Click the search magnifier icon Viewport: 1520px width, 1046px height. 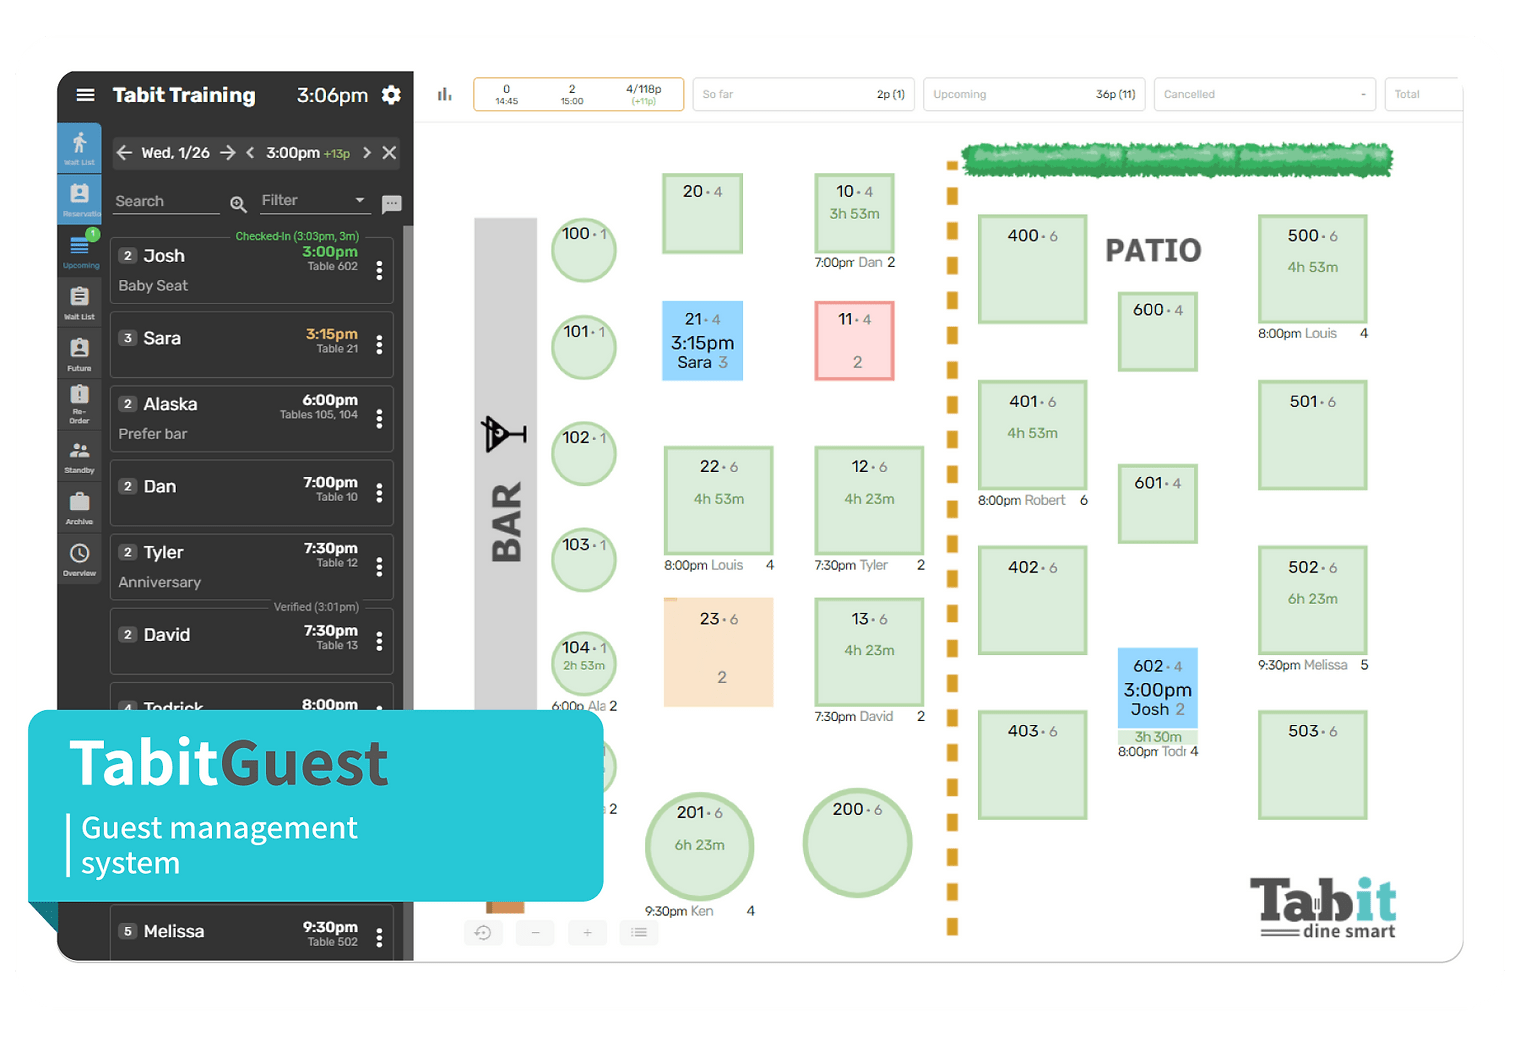(238, 203)
